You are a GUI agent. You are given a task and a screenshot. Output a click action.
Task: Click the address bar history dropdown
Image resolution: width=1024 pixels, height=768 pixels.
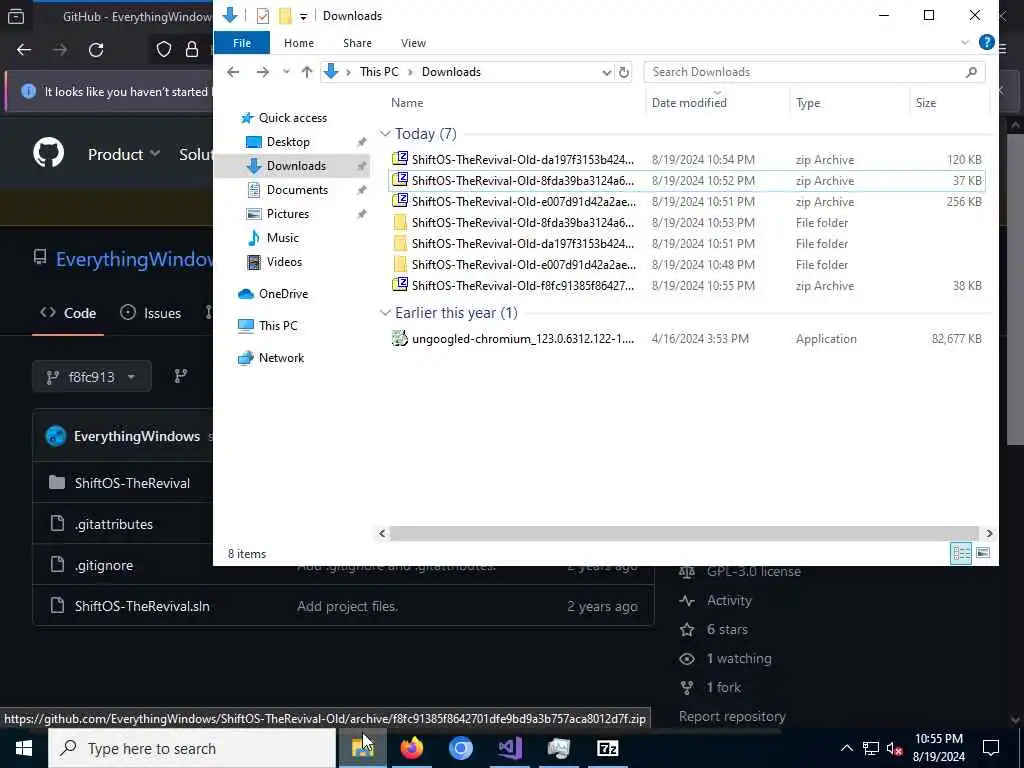[x=607, y=72]
